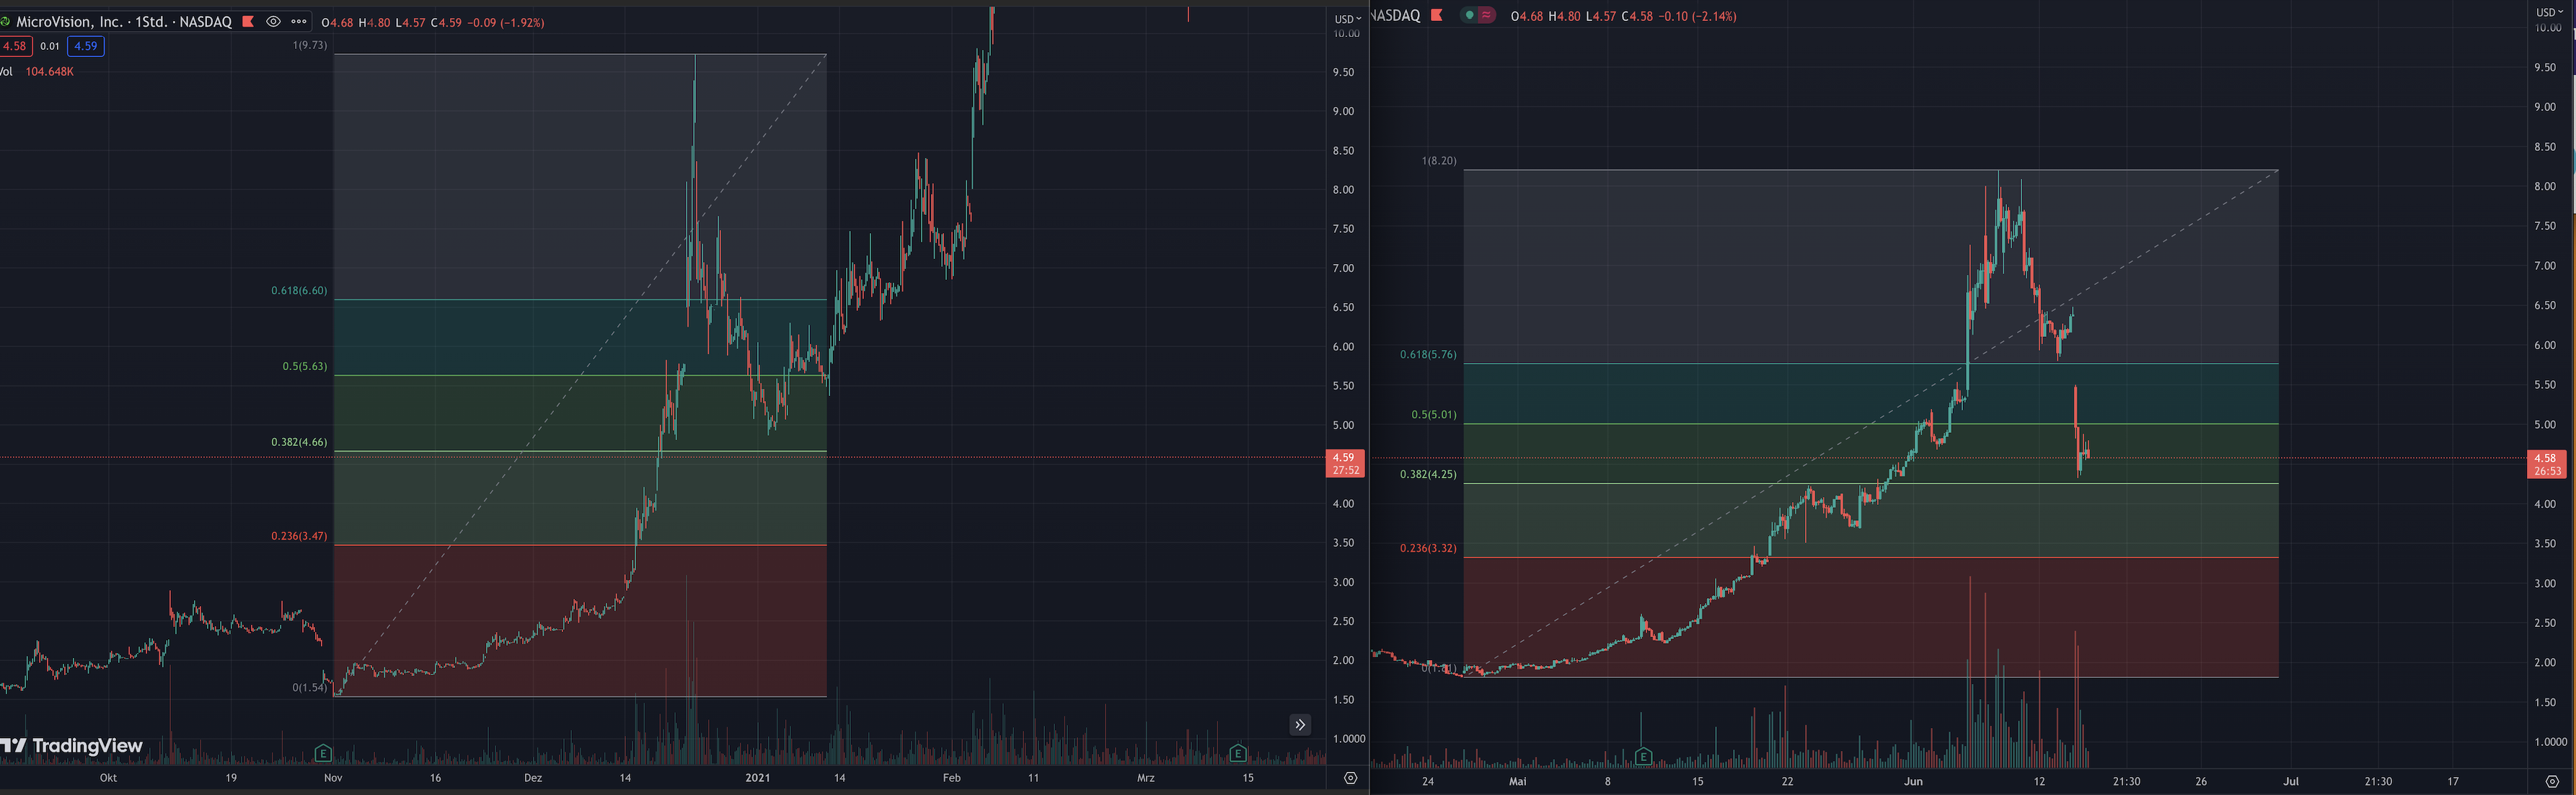Select the 0.618(6.60) Fibonacci level label
Image resolution: width=2576 pixels, height=795 pixels.
point(299,291)
